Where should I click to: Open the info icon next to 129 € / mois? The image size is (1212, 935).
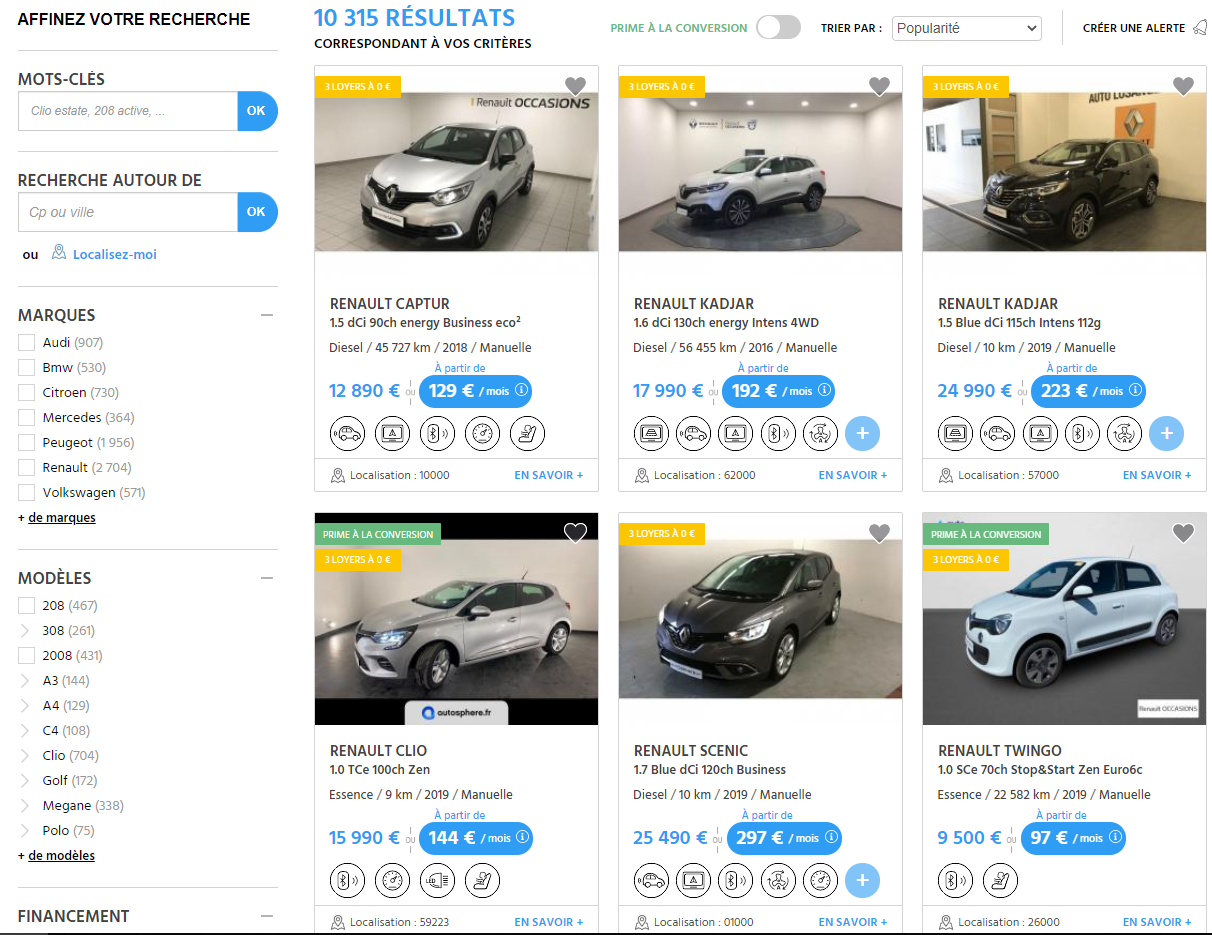(521, 391)
